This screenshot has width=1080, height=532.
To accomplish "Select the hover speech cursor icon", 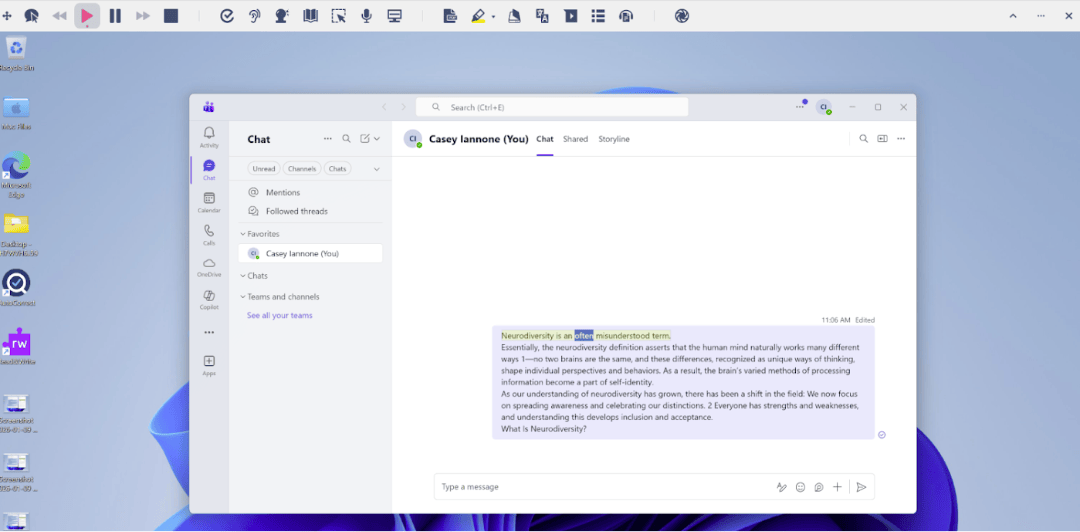I will [x=31, y=16].
